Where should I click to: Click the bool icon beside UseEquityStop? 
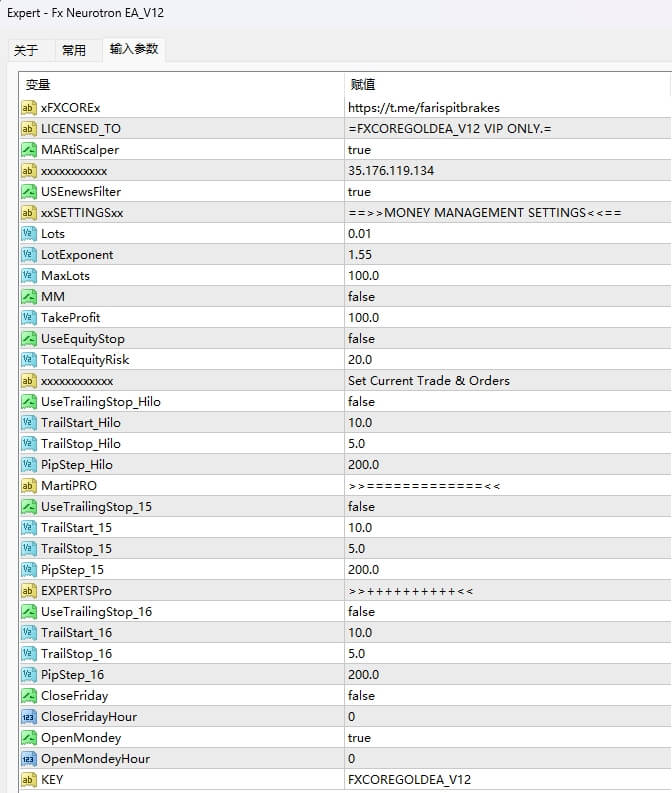point(29,339)
